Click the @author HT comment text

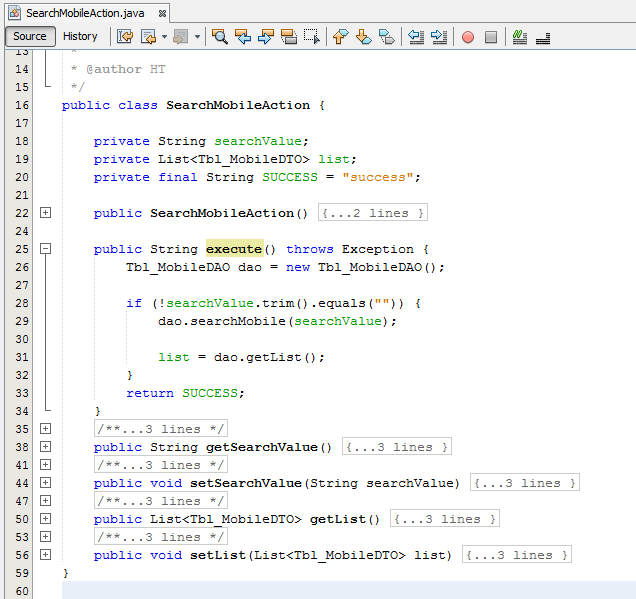126,69
